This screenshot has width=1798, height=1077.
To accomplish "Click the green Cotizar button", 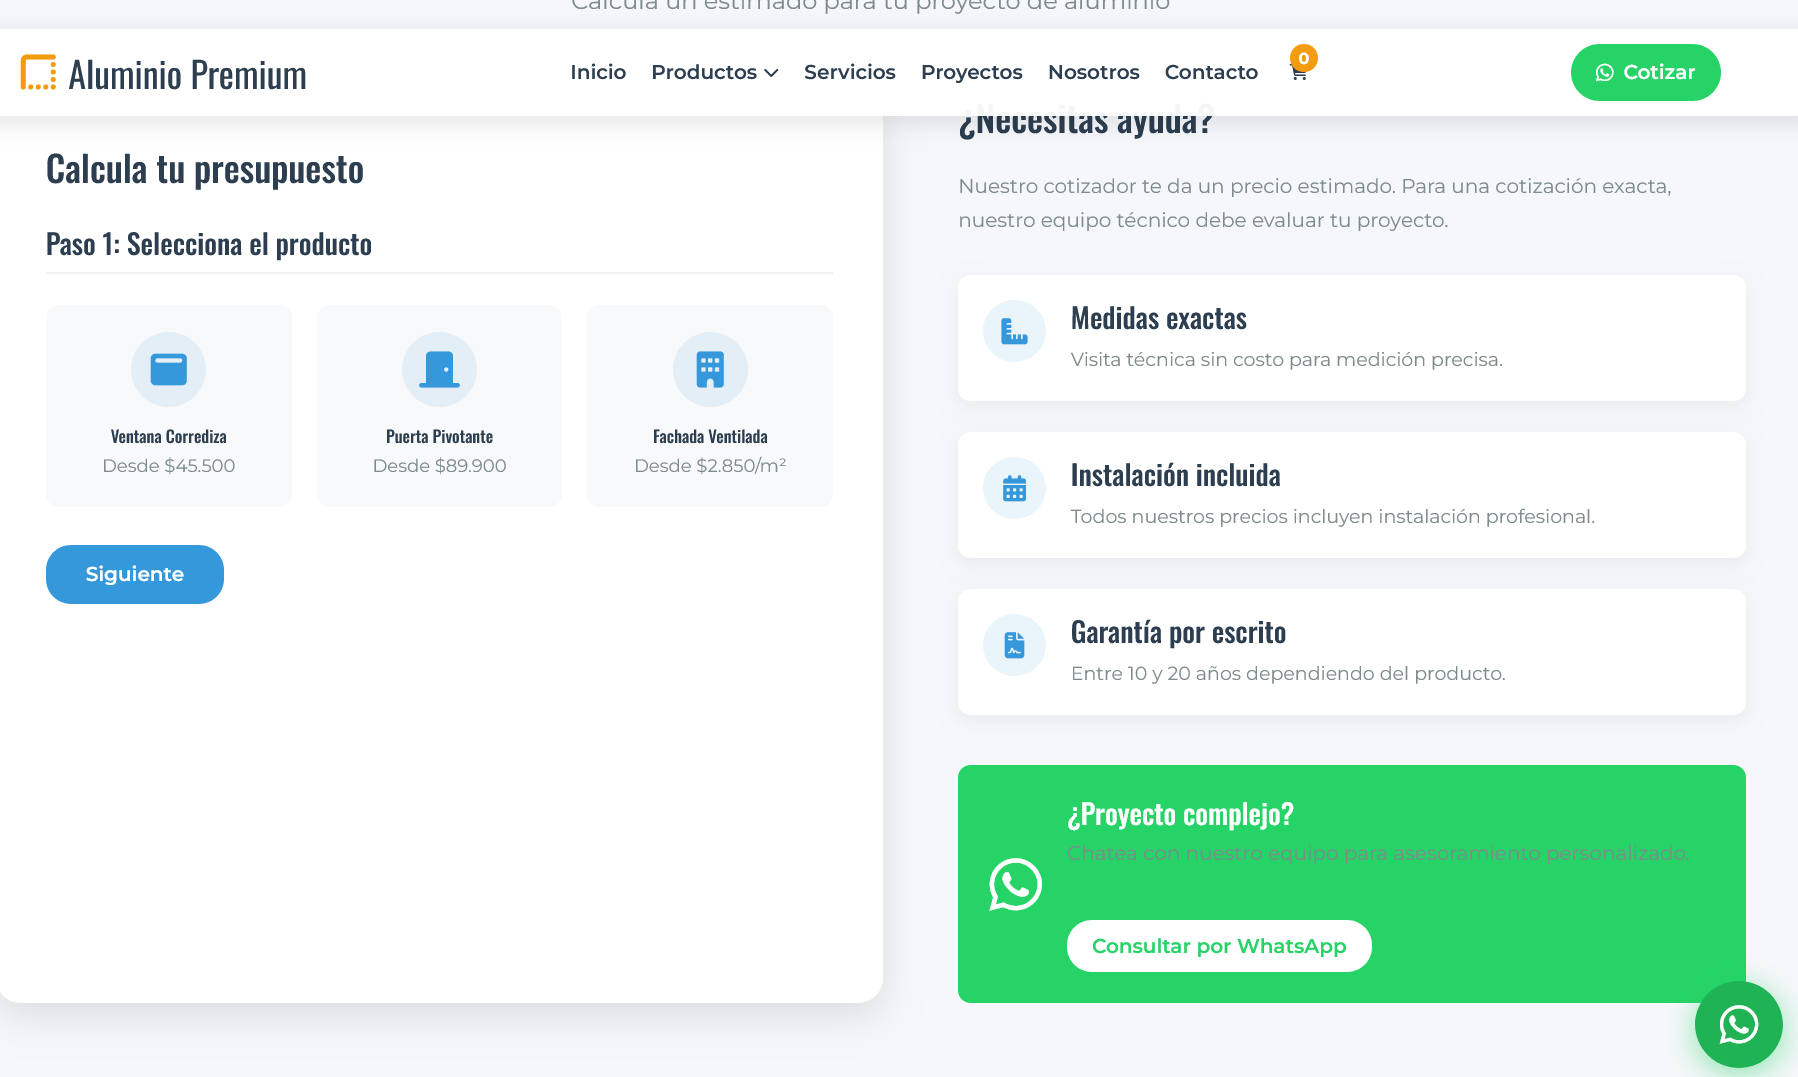I will (x=1645, y=72).
